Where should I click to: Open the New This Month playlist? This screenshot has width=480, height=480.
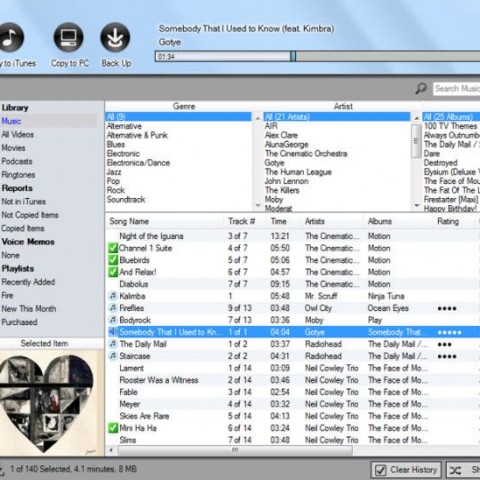click(29, 308)
